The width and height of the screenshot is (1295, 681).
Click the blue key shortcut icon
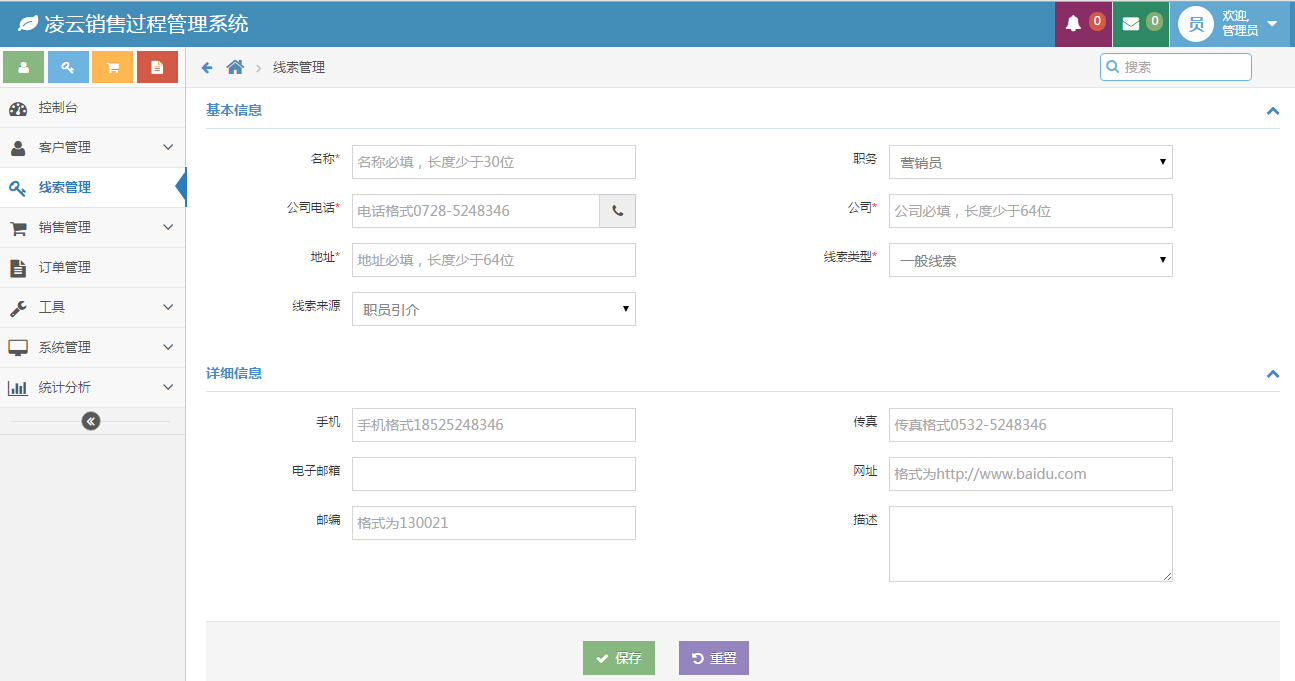pos(68,67)
